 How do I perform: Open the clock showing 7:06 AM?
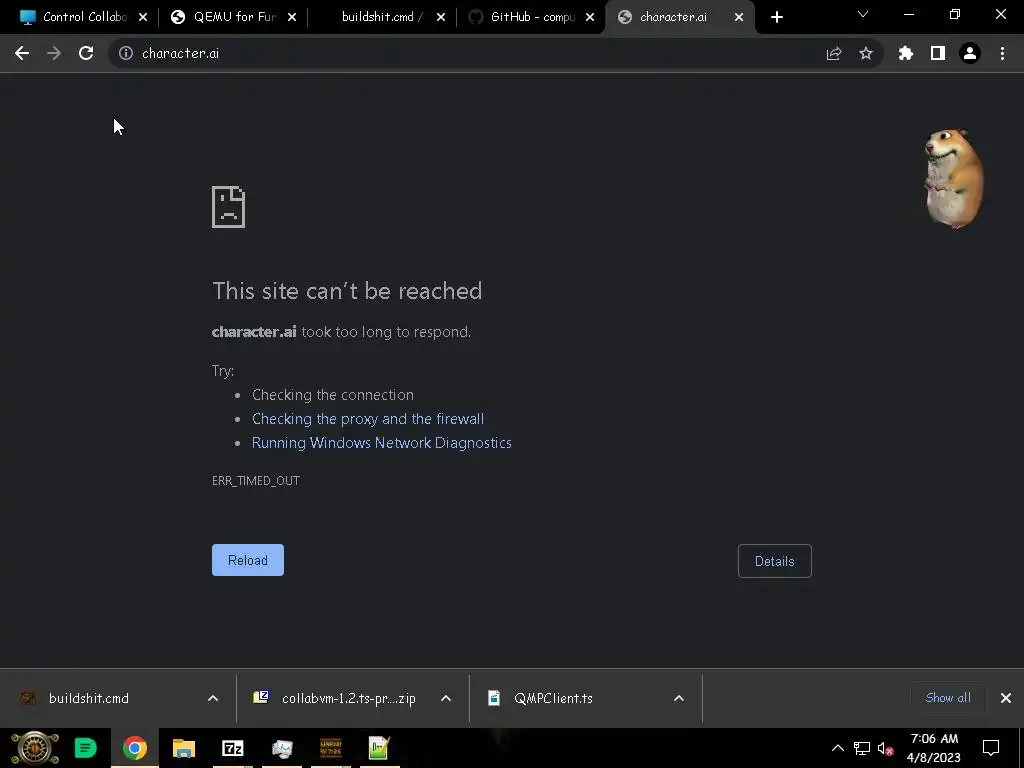934,748
